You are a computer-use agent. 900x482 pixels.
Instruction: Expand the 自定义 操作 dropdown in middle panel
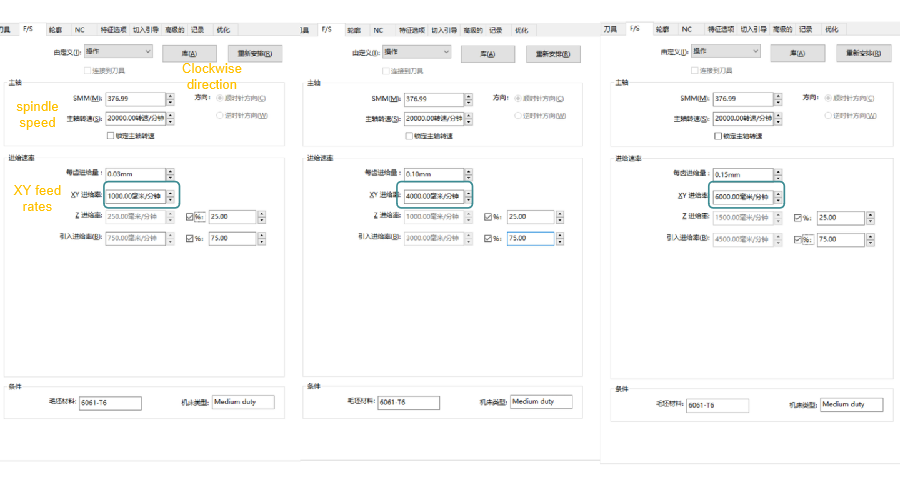coord(417,52)
